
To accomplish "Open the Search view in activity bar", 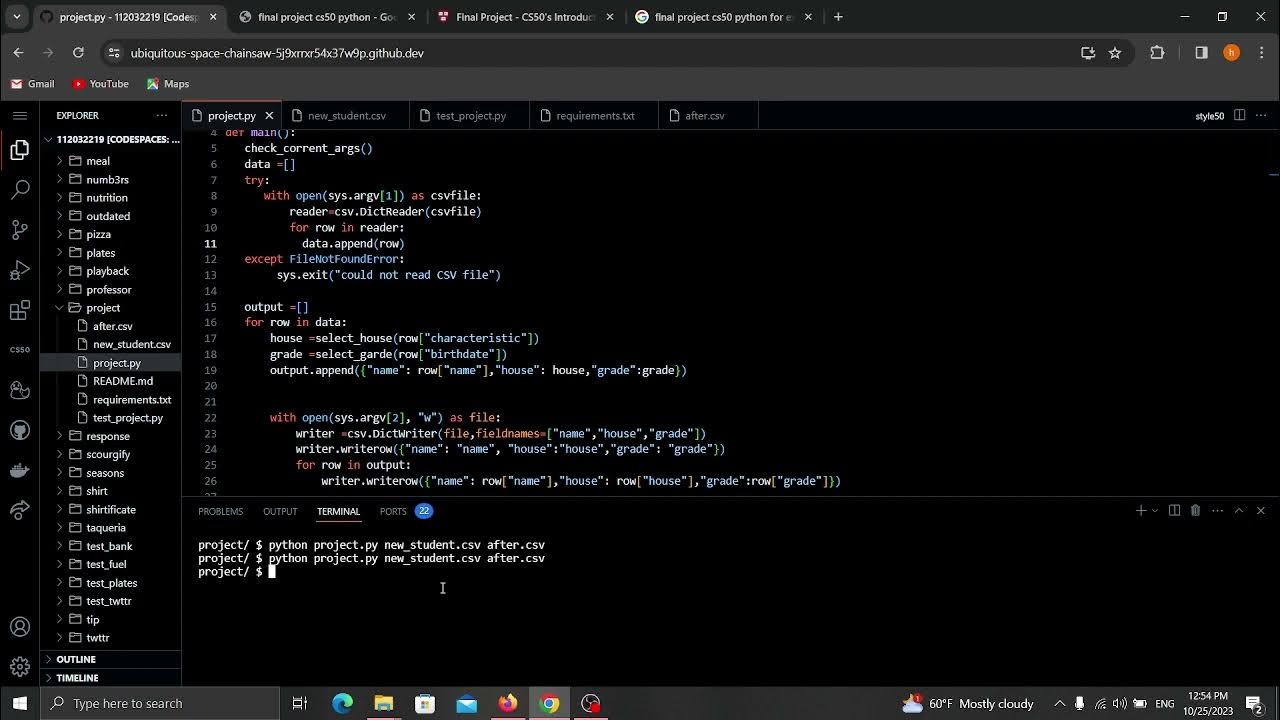I will 19,189.
